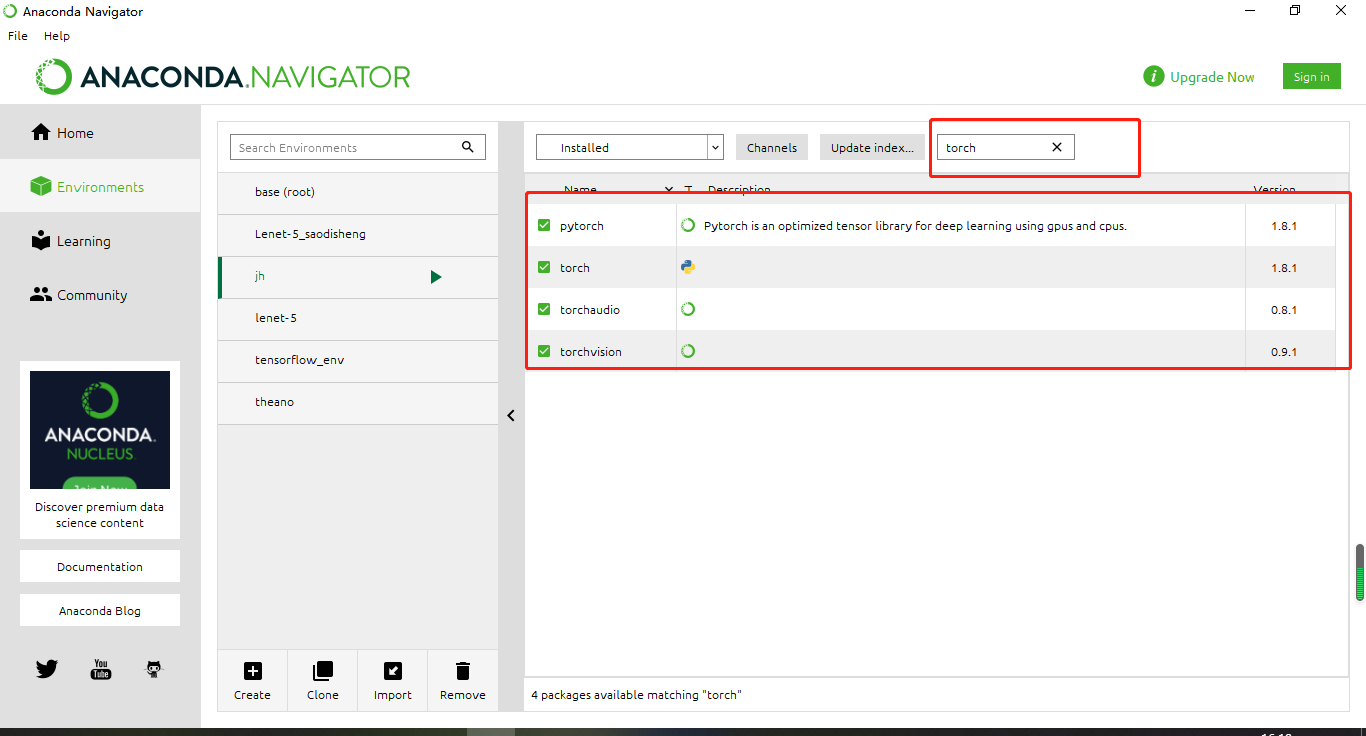Toggle the pytorch package checkbox

click(x=544, y=226)
